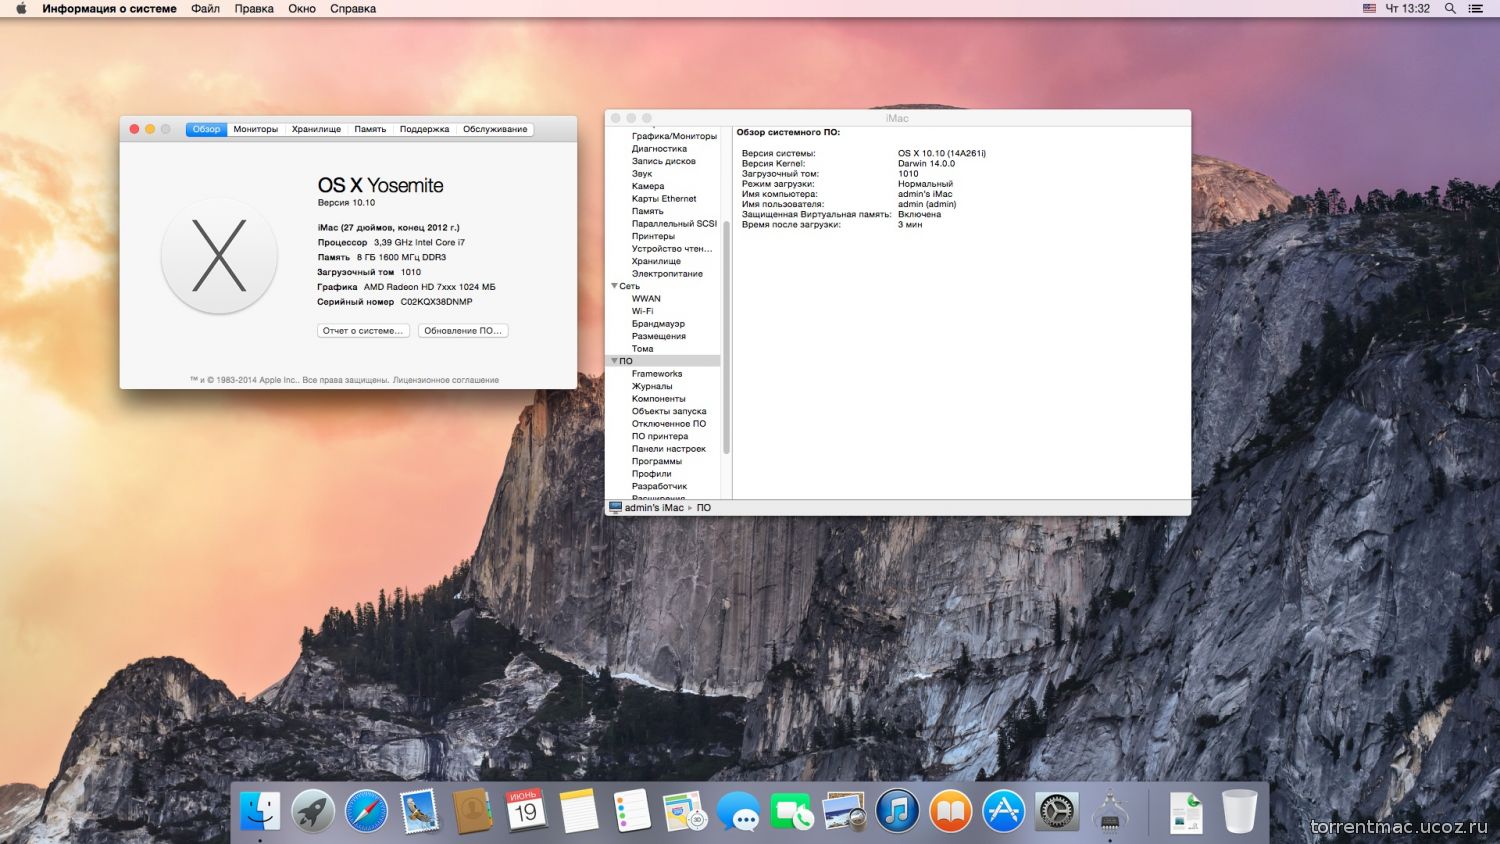Select Камера in the sidebar

point(648,186)
